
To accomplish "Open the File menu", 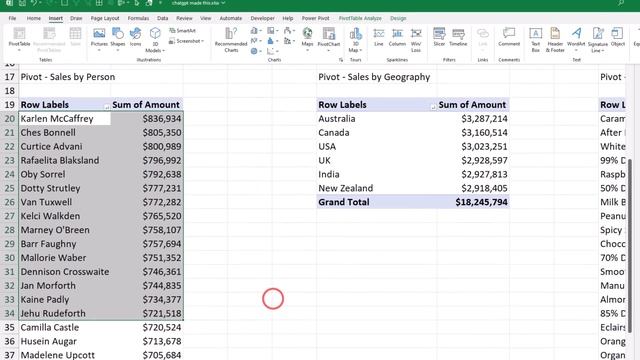I will [x=12, y=18].
